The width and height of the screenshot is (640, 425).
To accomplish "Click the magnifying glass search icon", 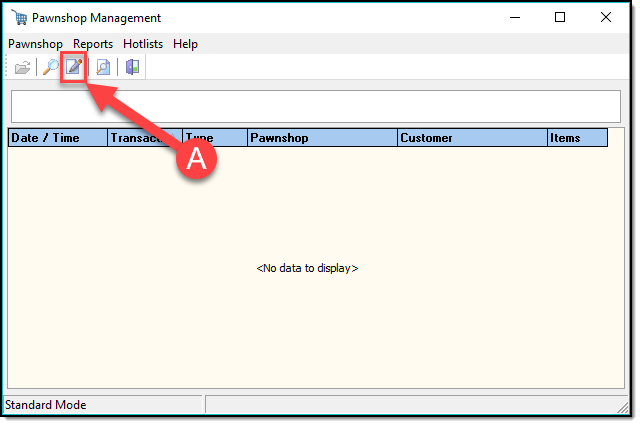I will coord(49,68).
